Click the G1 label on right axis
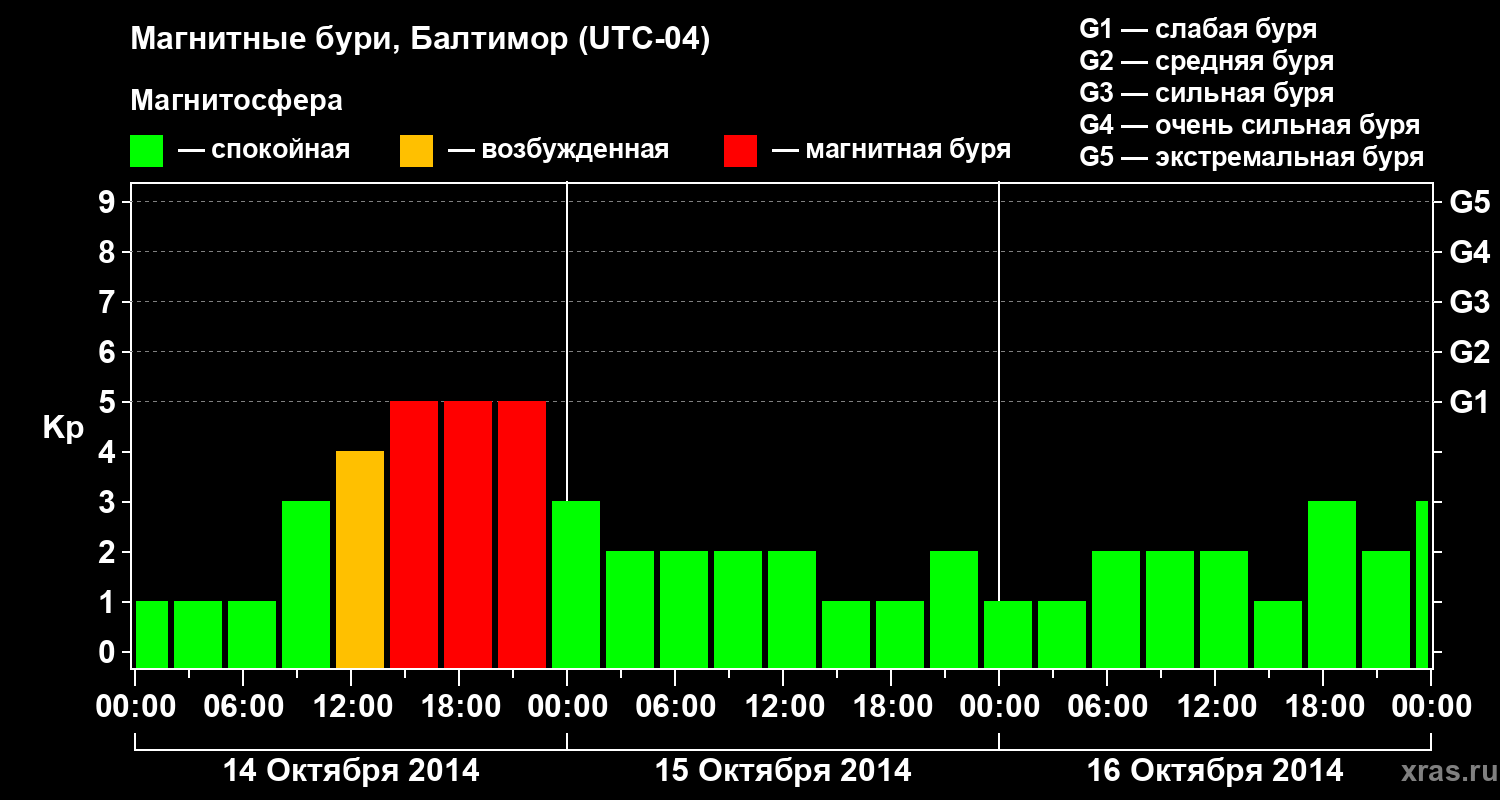The height and width of the screenshot is (800, 1500). click(1469, 402)
